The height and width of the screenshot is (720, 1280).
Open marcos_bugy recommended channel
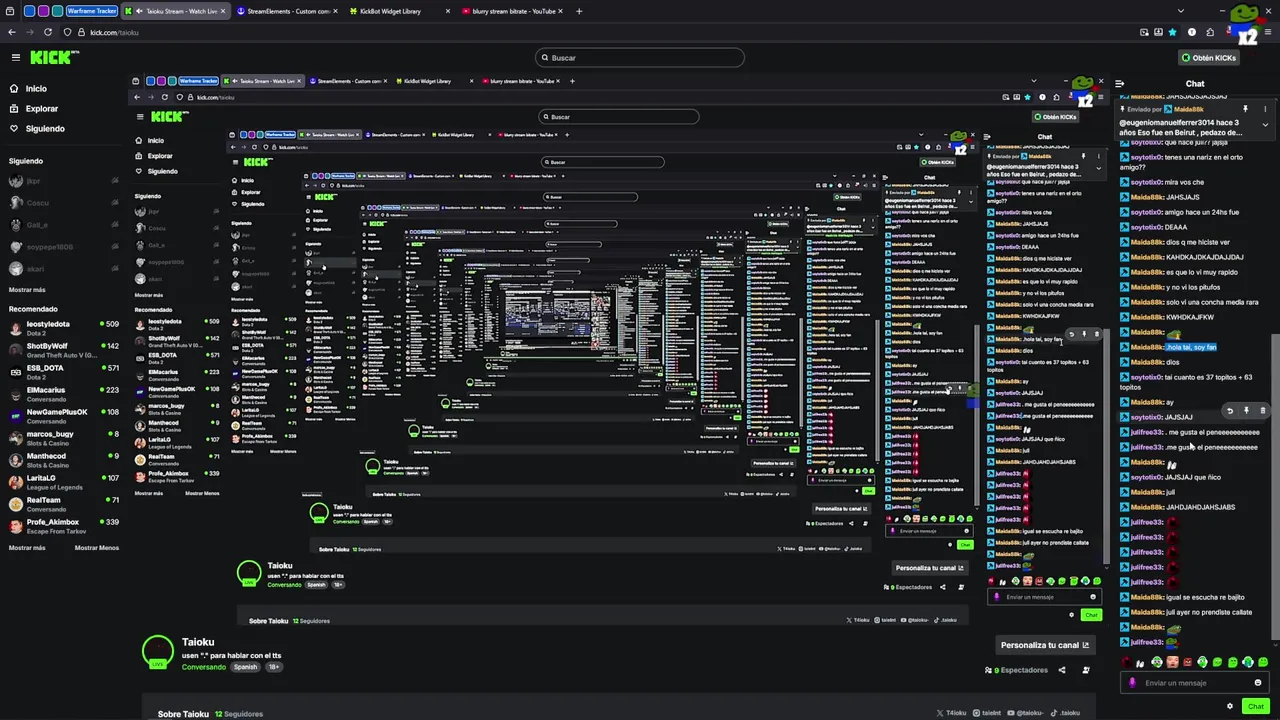(62, 437)
